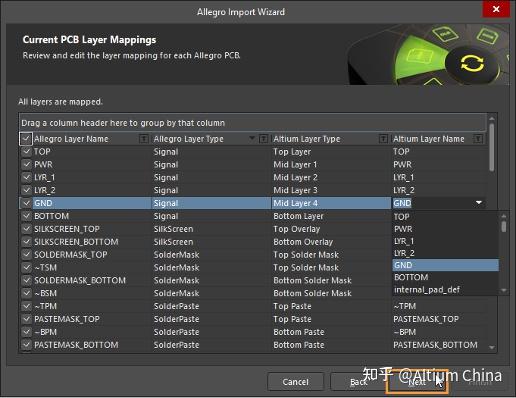
Task: Select TOP in the dropdown list
Action: pyautogui.click(x=446, y=217)
